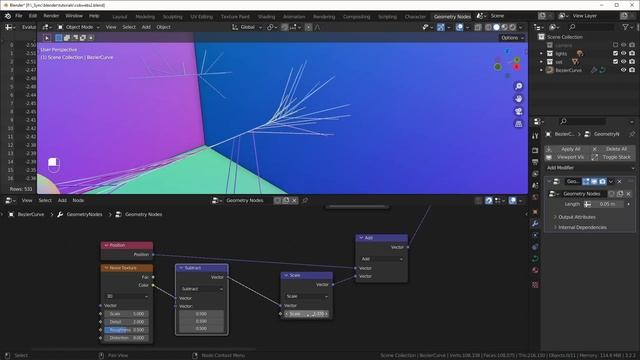640x360 pixels.
Task: Open the Tool properties tab
Action: pos(535,136)
